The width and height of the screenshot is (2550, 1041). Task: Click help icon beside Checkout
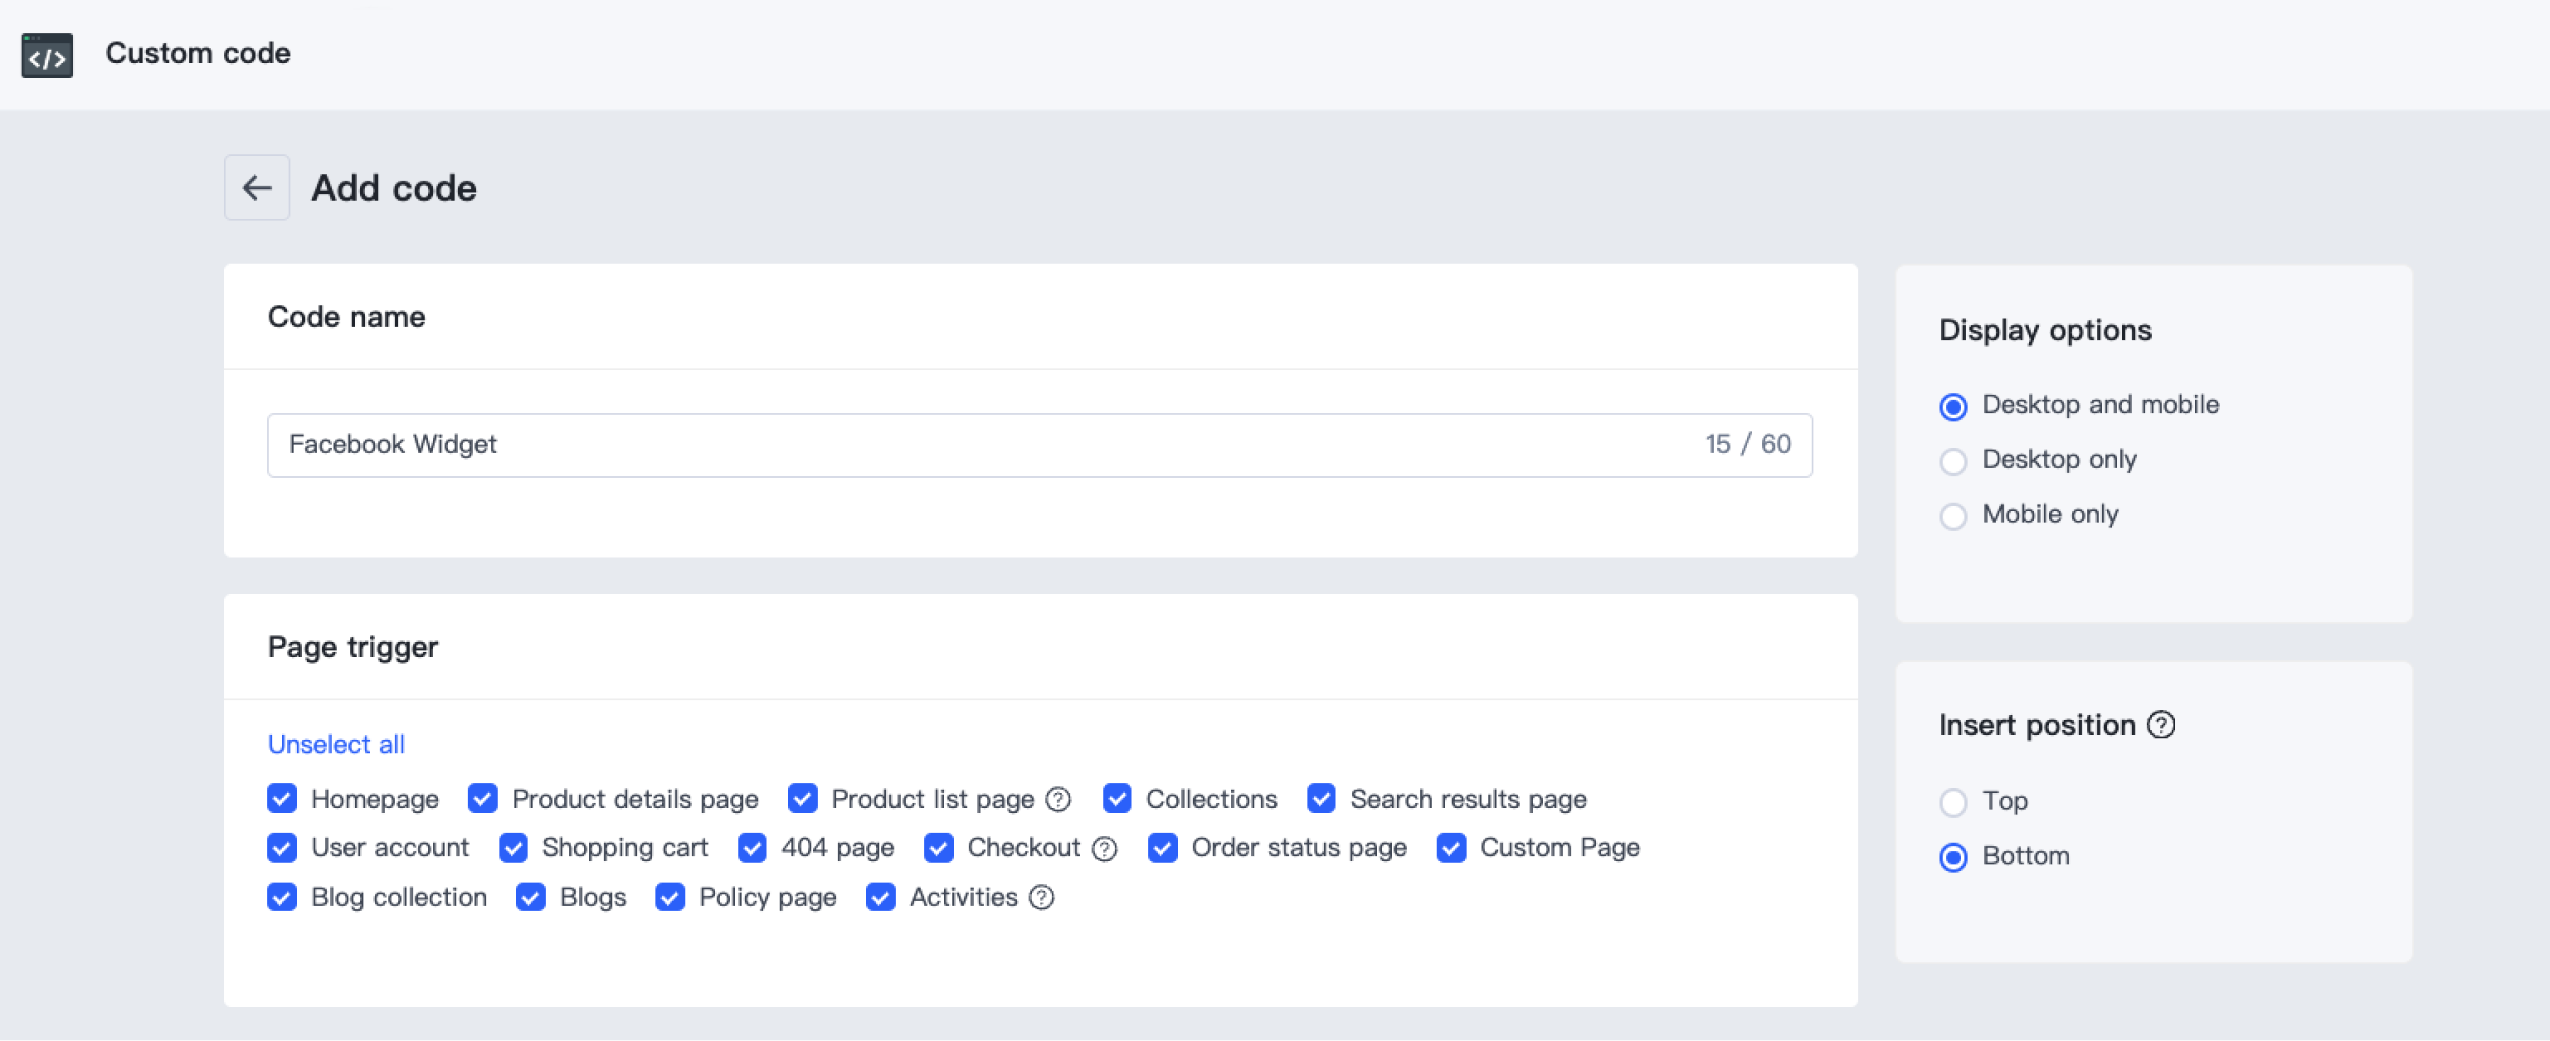[1104, 849]
